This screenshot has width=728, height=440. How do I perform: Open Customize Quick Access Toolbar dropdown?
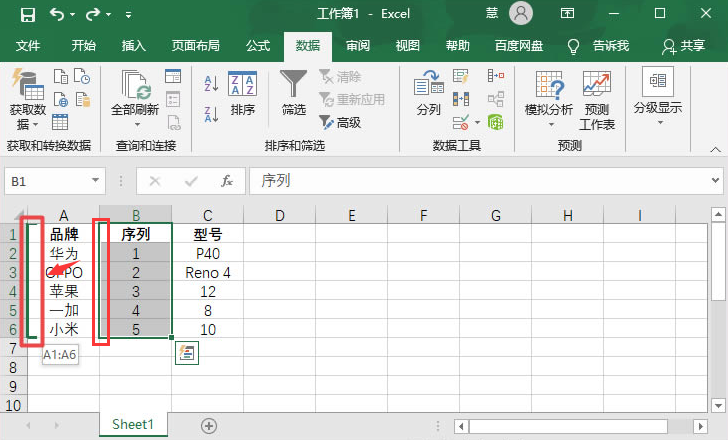pos(129,15)
